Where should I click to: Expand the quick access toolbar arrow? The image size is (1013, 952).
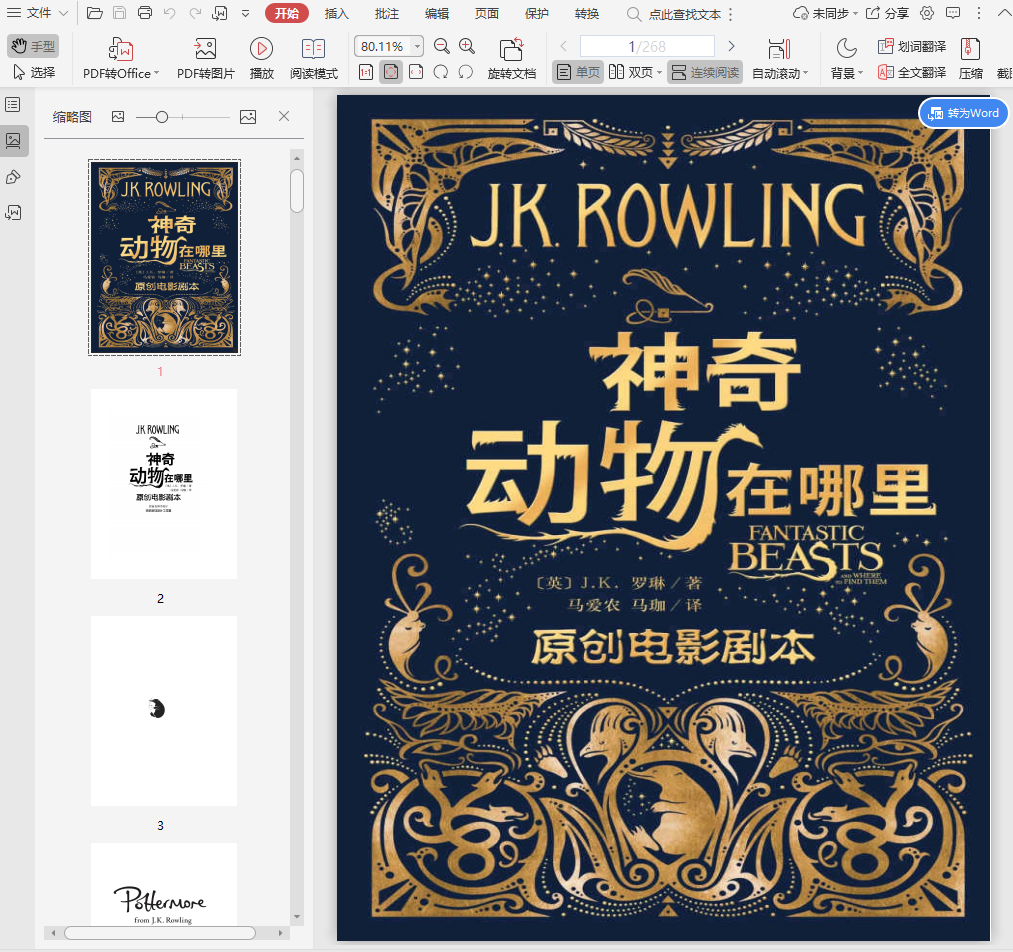245,13
